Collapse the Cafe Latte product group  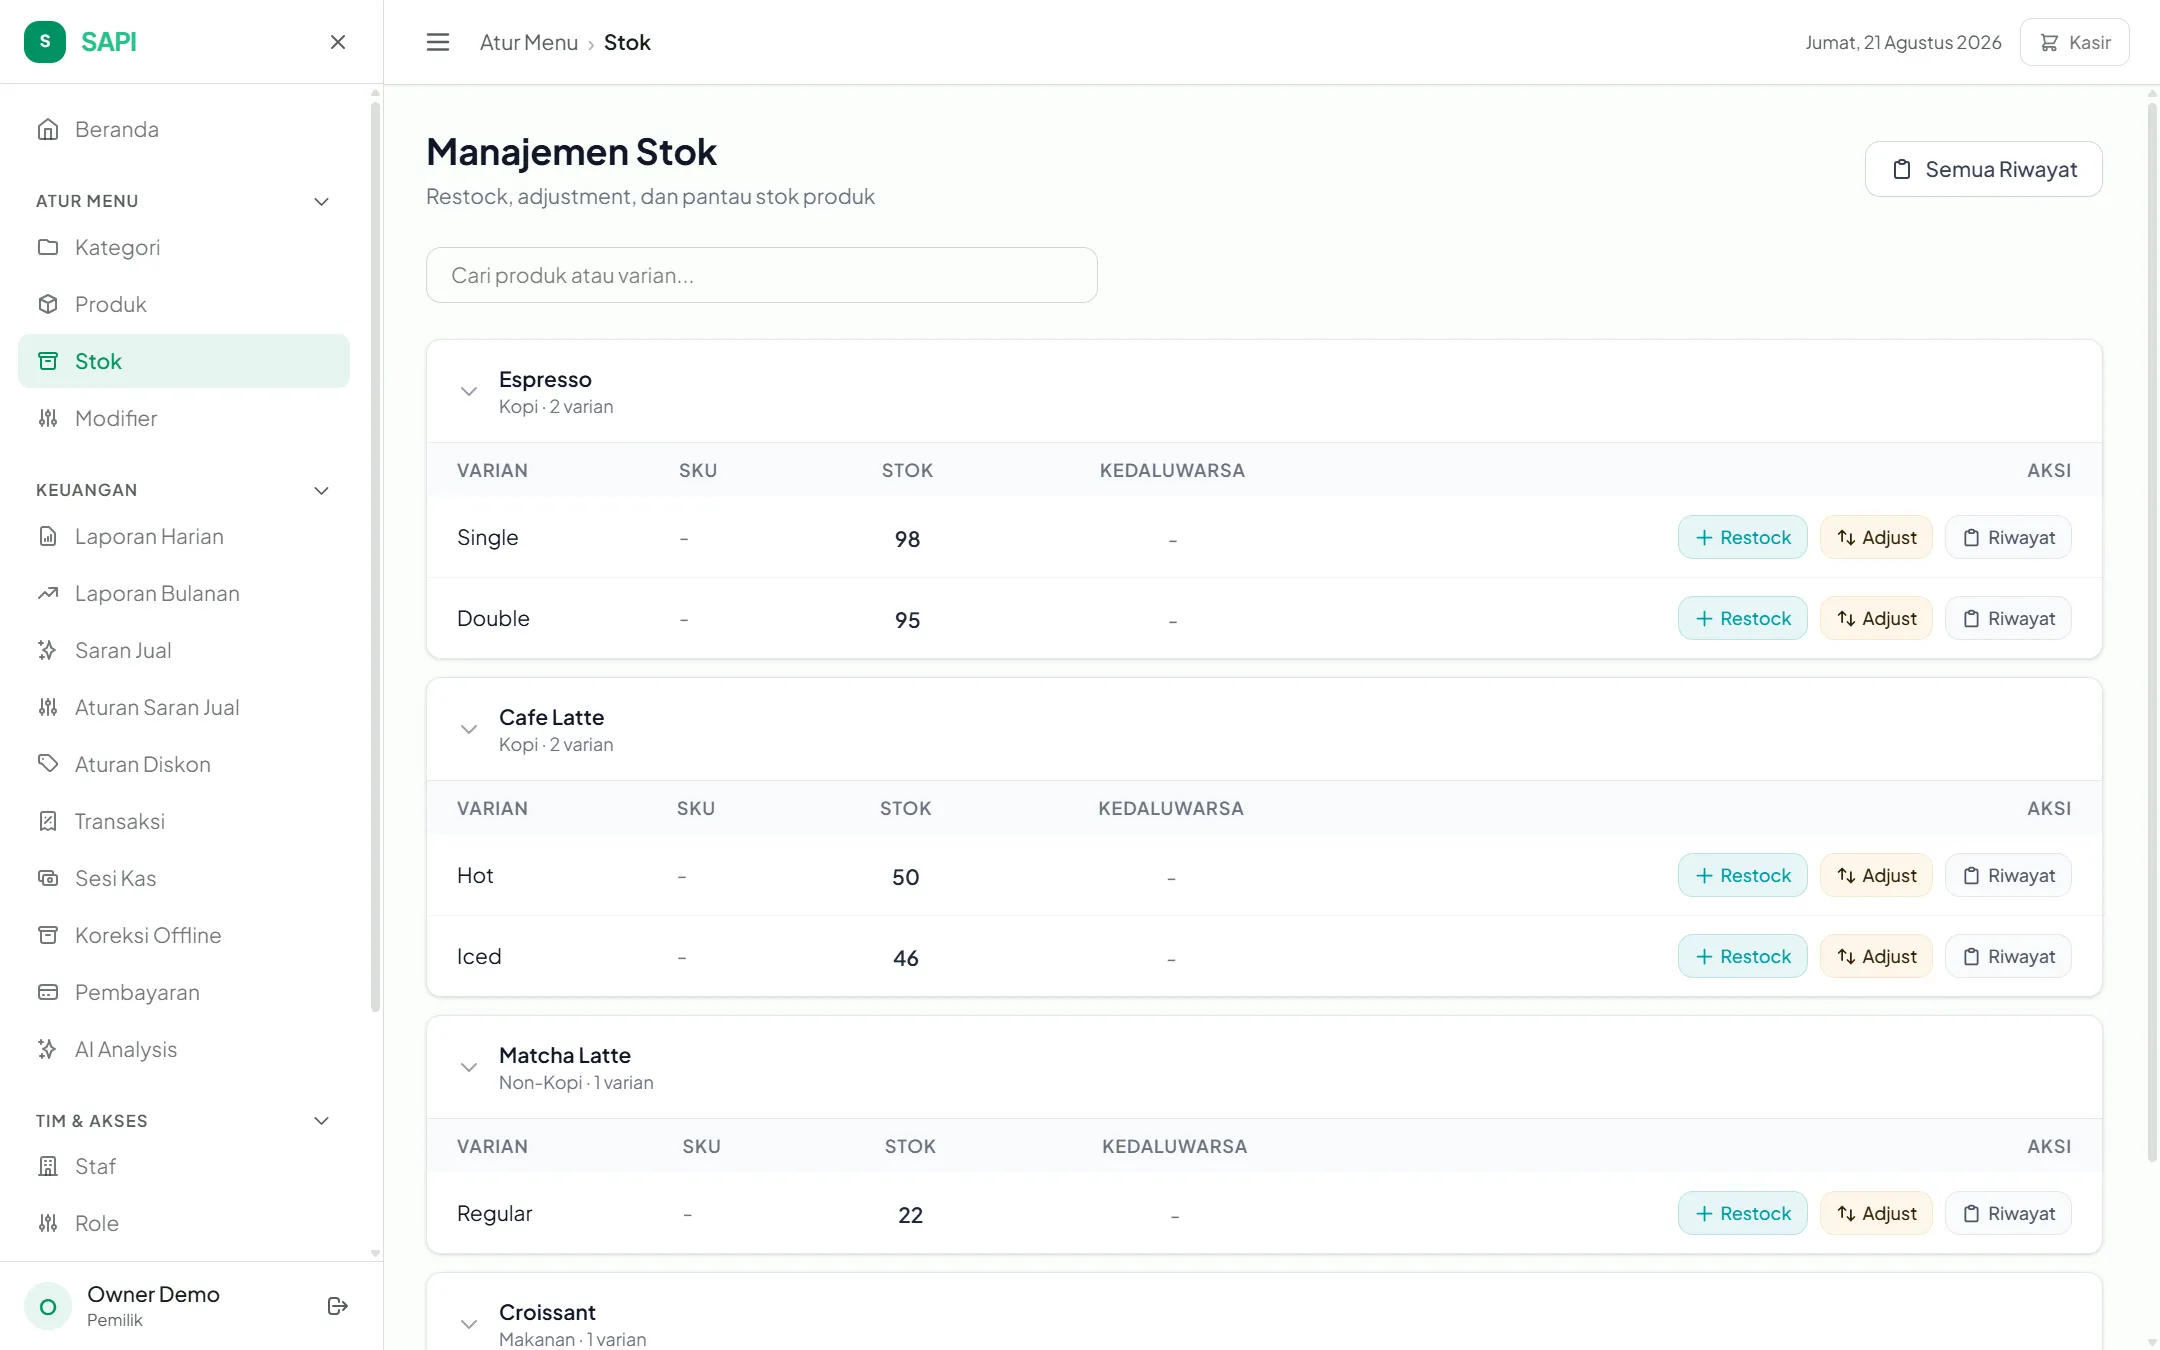point(469,729)
